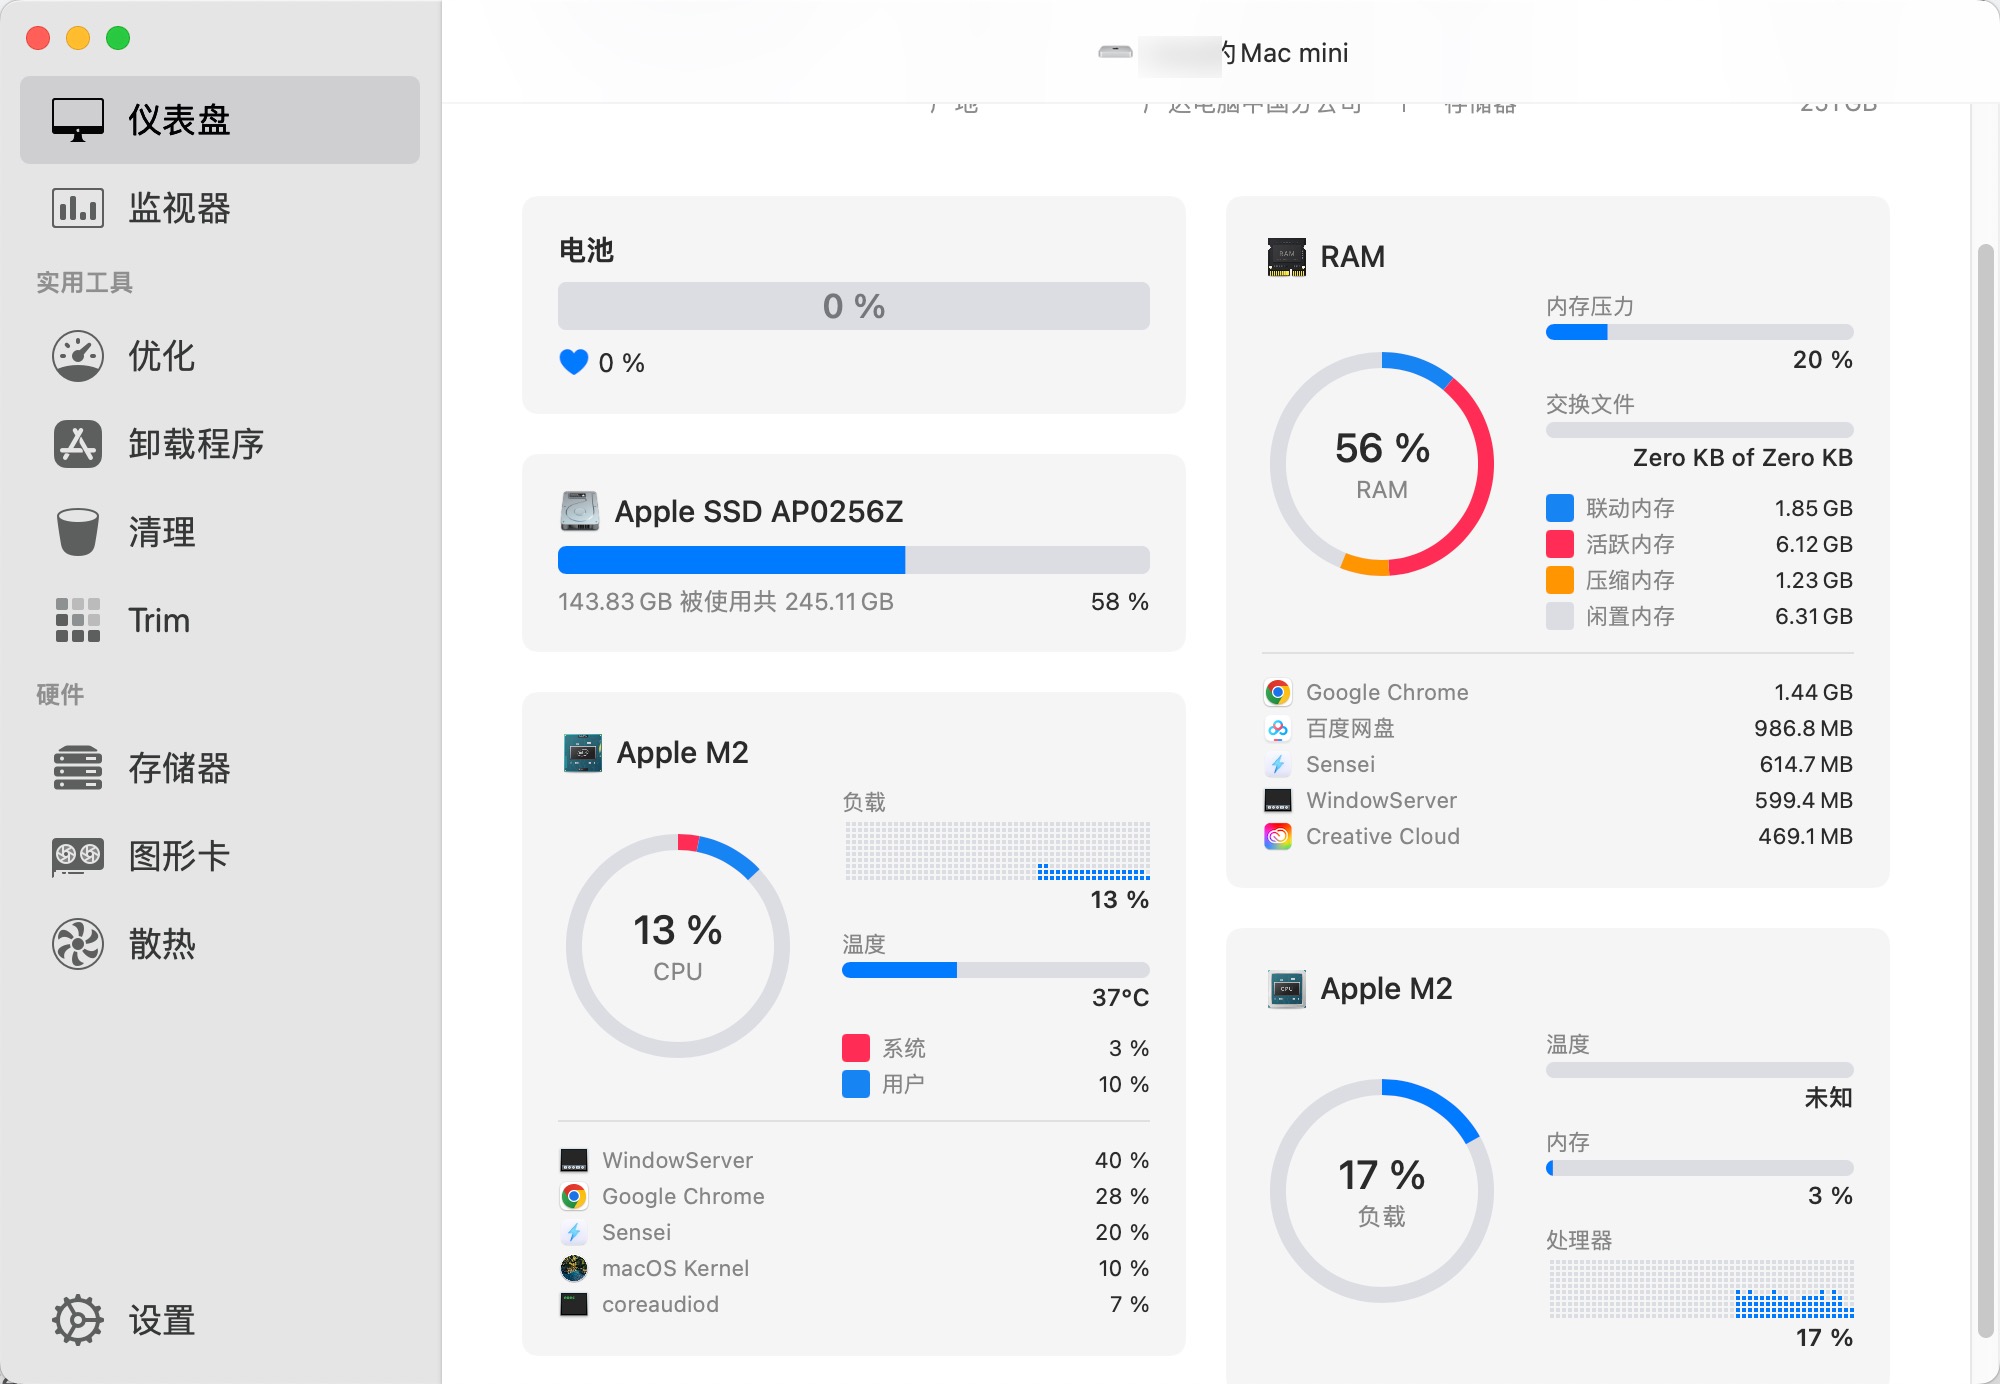Open the 设置 sidebar entry
2000x1384 pixels.
click(220, 1320)
